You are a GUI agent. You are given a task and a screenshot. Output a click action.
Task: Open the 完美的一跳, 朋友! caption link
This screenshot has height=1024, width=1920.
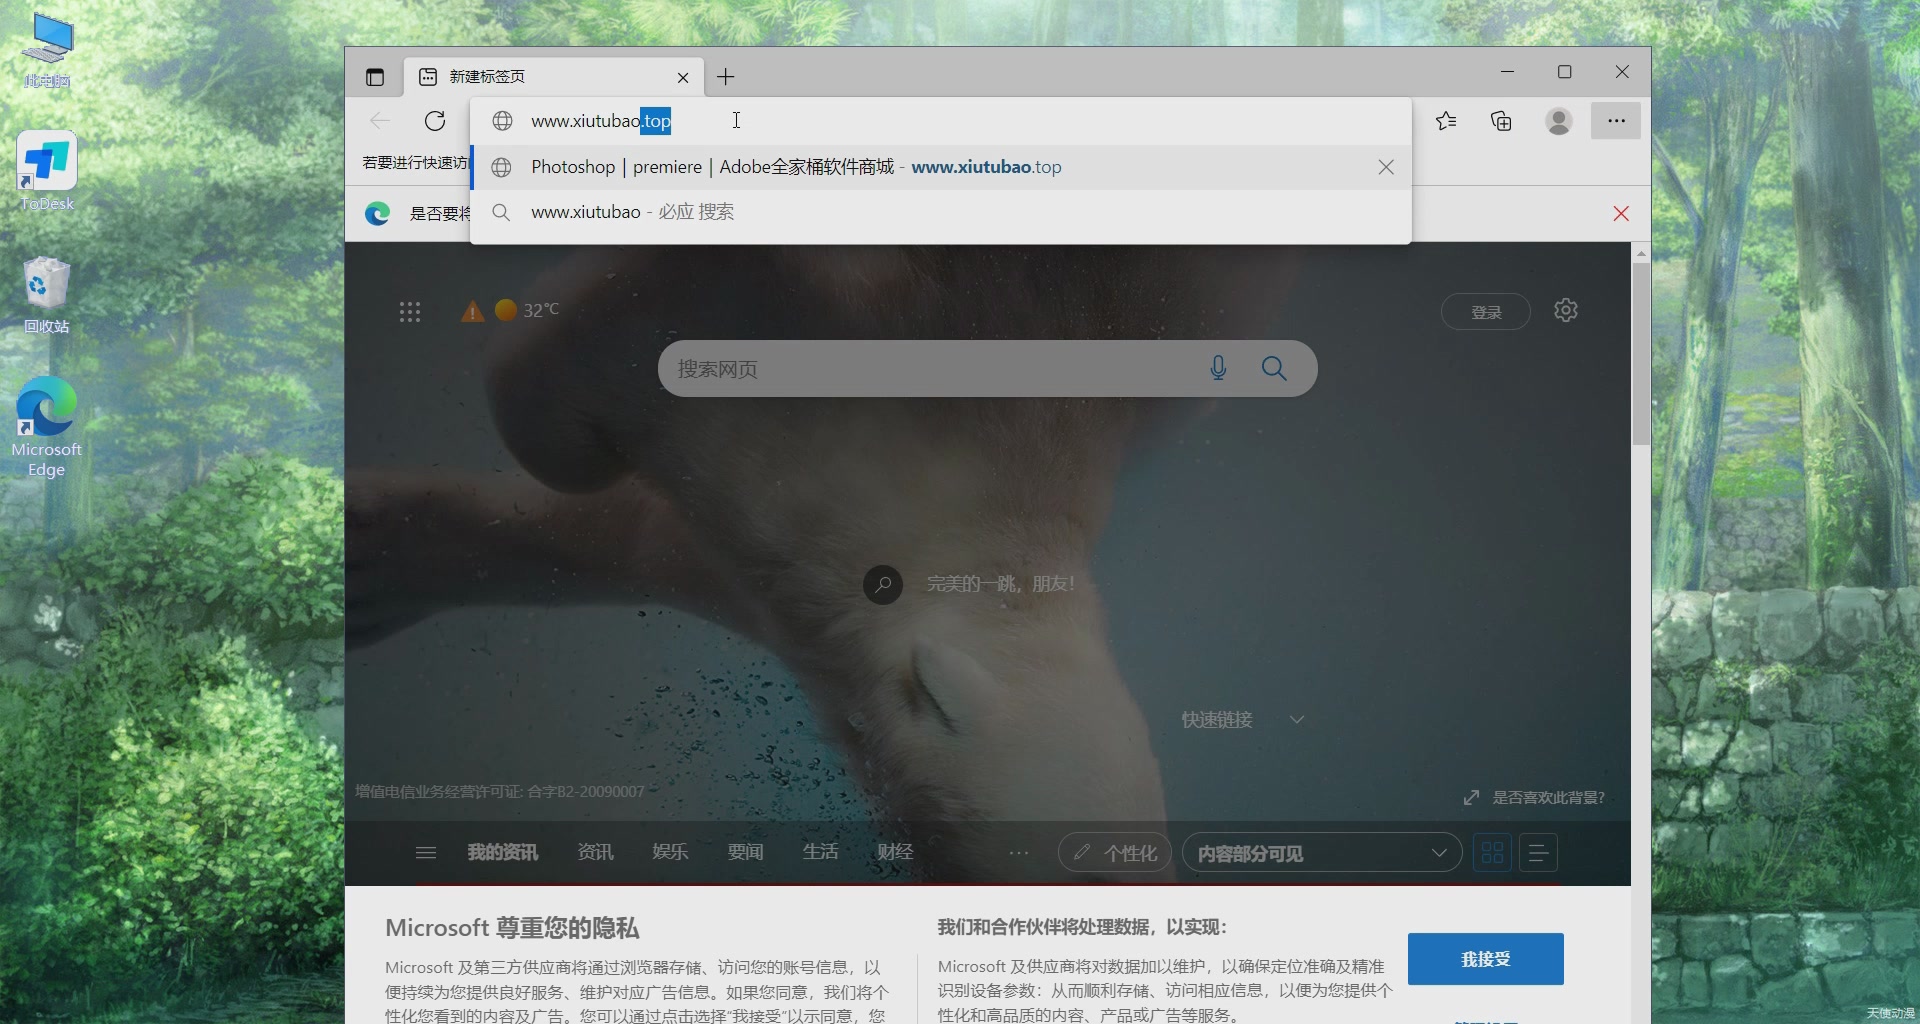pos(1000,584)
